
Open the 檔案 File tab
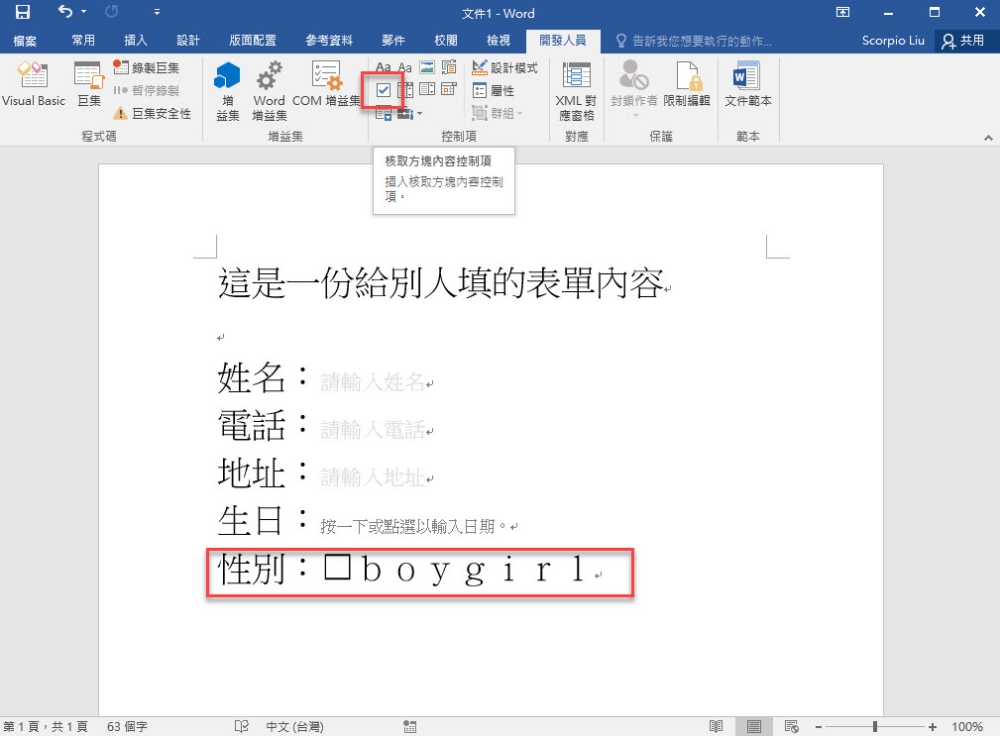[x=25, y=41]
